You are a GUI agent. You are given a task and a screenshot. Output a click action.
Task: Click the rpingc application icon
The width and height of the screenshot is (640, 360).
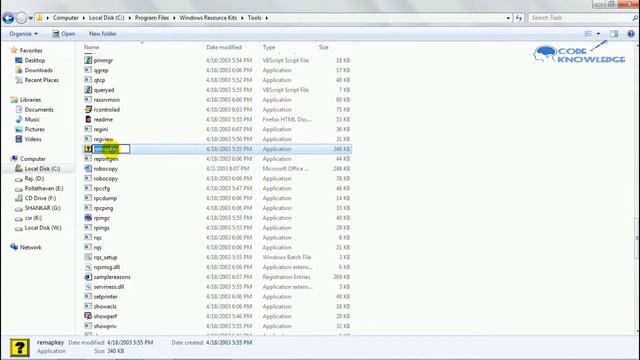point(88,218)
